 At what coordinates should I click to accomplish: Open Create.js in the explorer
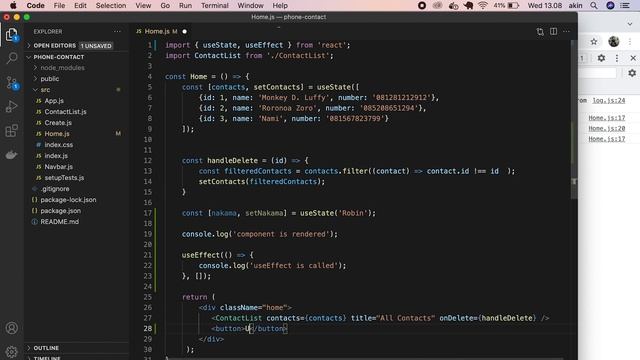[58, 123]
